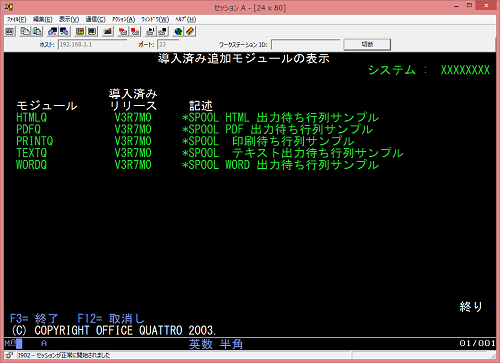Viewport: 500px width, 363px height.
Task: Open the ヘルプ(H) menu
Action: [186, 19]
